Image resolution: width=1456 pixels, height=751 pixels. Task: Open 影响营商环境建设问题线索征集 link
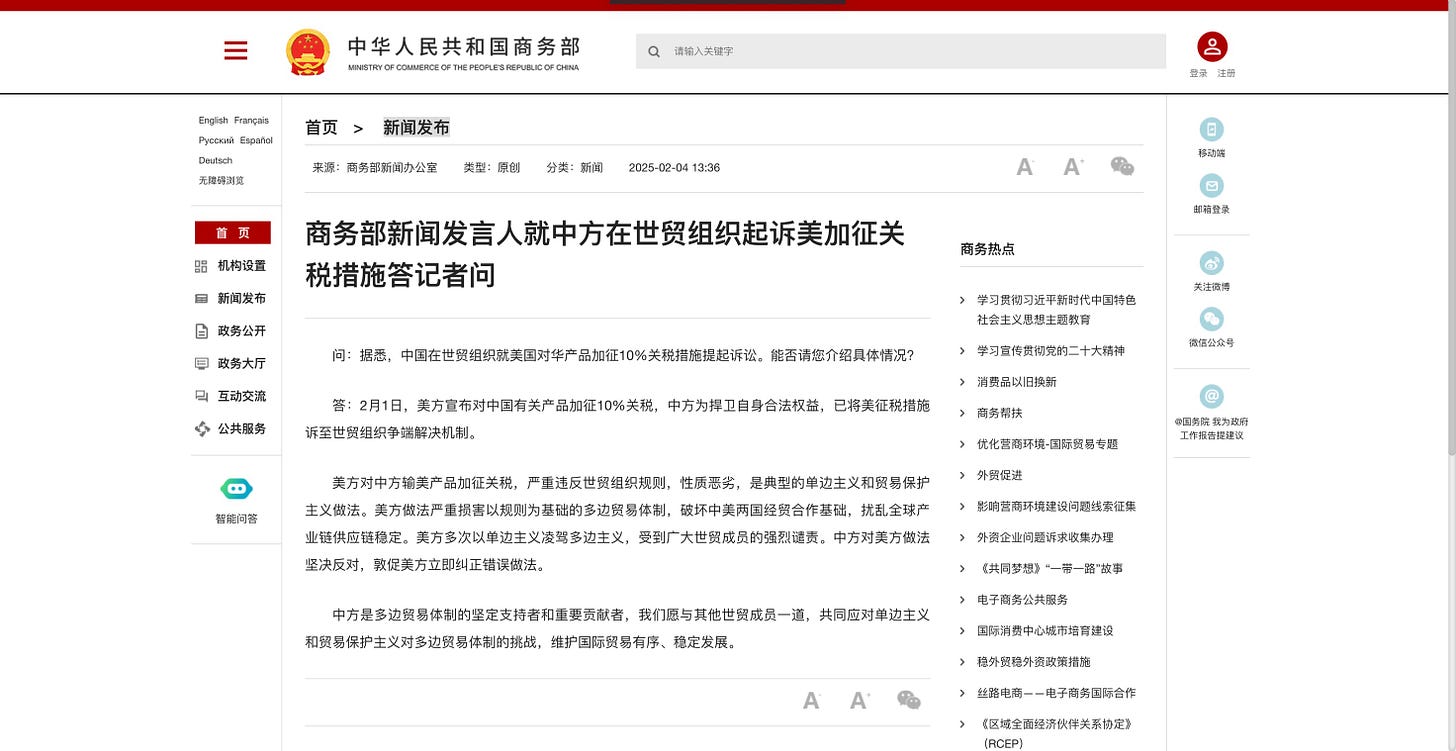click(x=1057, y=506)
